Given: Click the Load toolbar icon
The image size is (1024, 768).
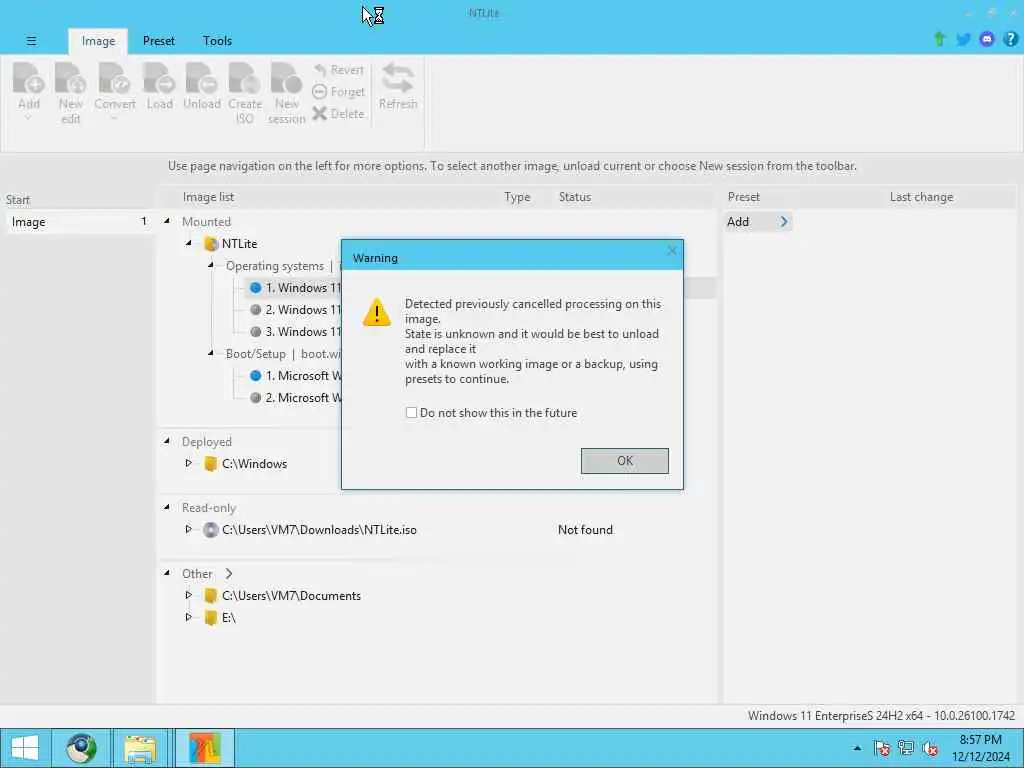Looking at the screenshot, I should 159,86.
